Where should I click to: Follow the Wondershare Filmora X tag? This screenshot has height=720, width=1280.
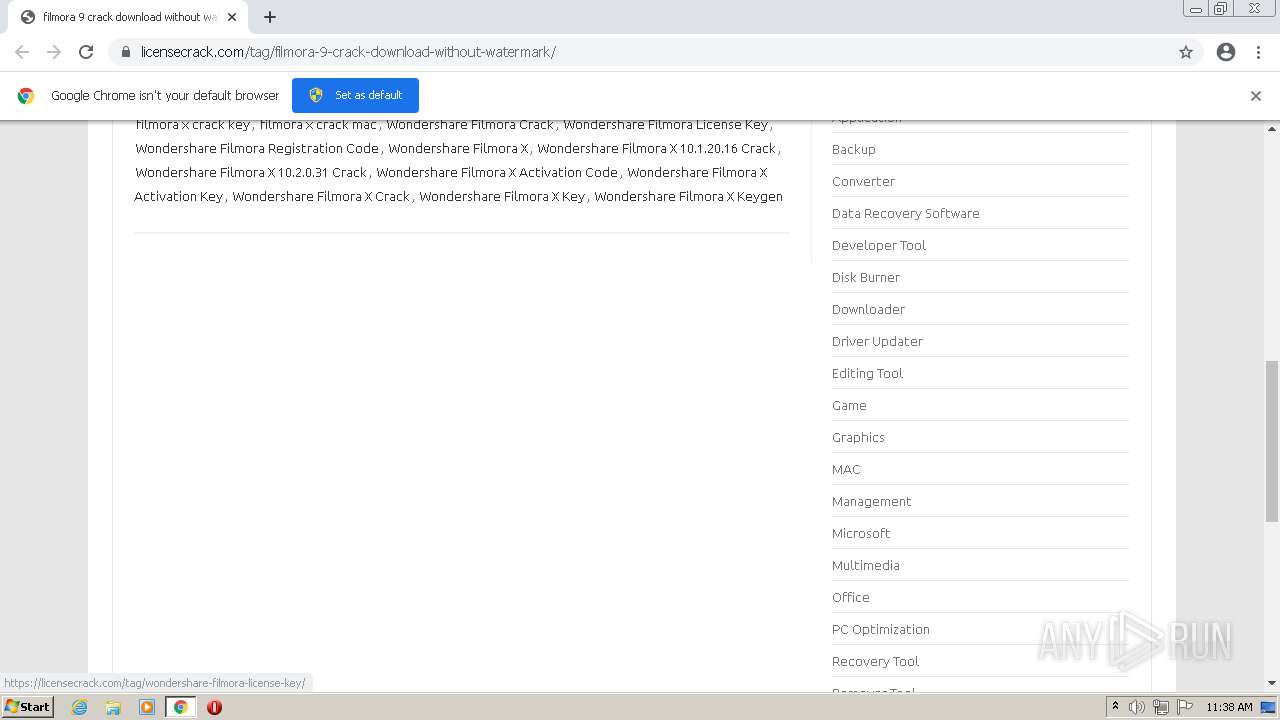(x=458, y=148)
